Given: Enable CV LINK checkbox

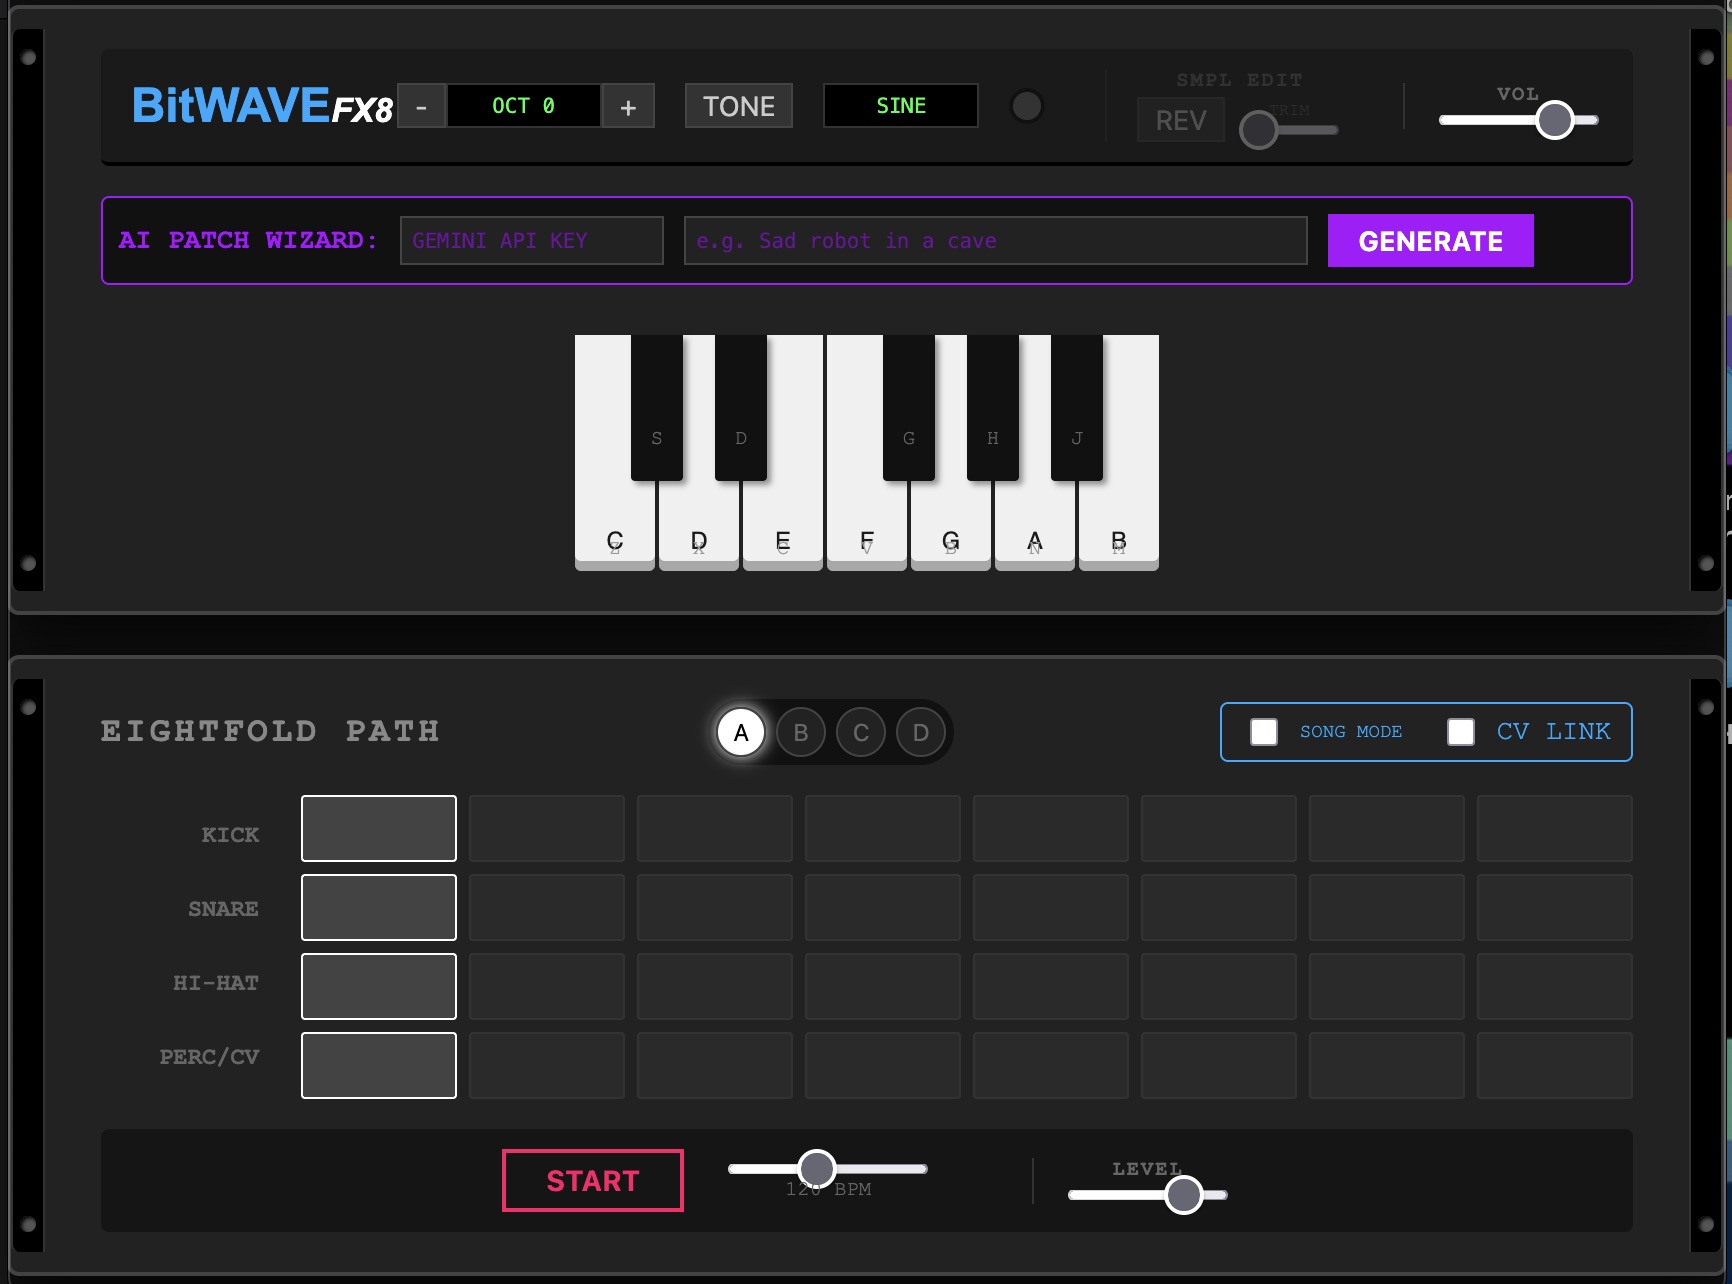Looking at the screenshot, I should [x=1462, y=732].
